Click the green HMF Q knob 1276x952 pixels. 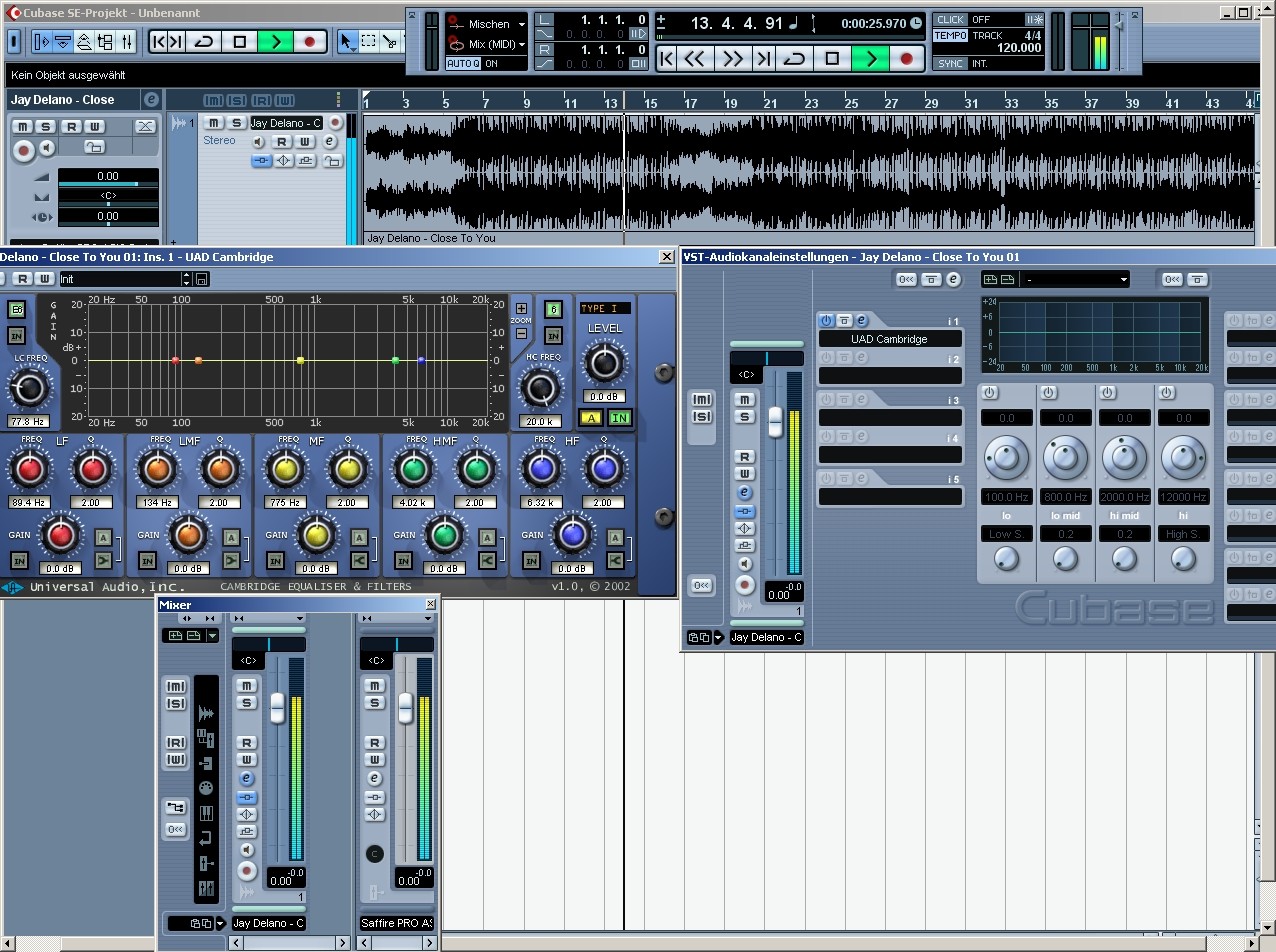coord(475,469)
